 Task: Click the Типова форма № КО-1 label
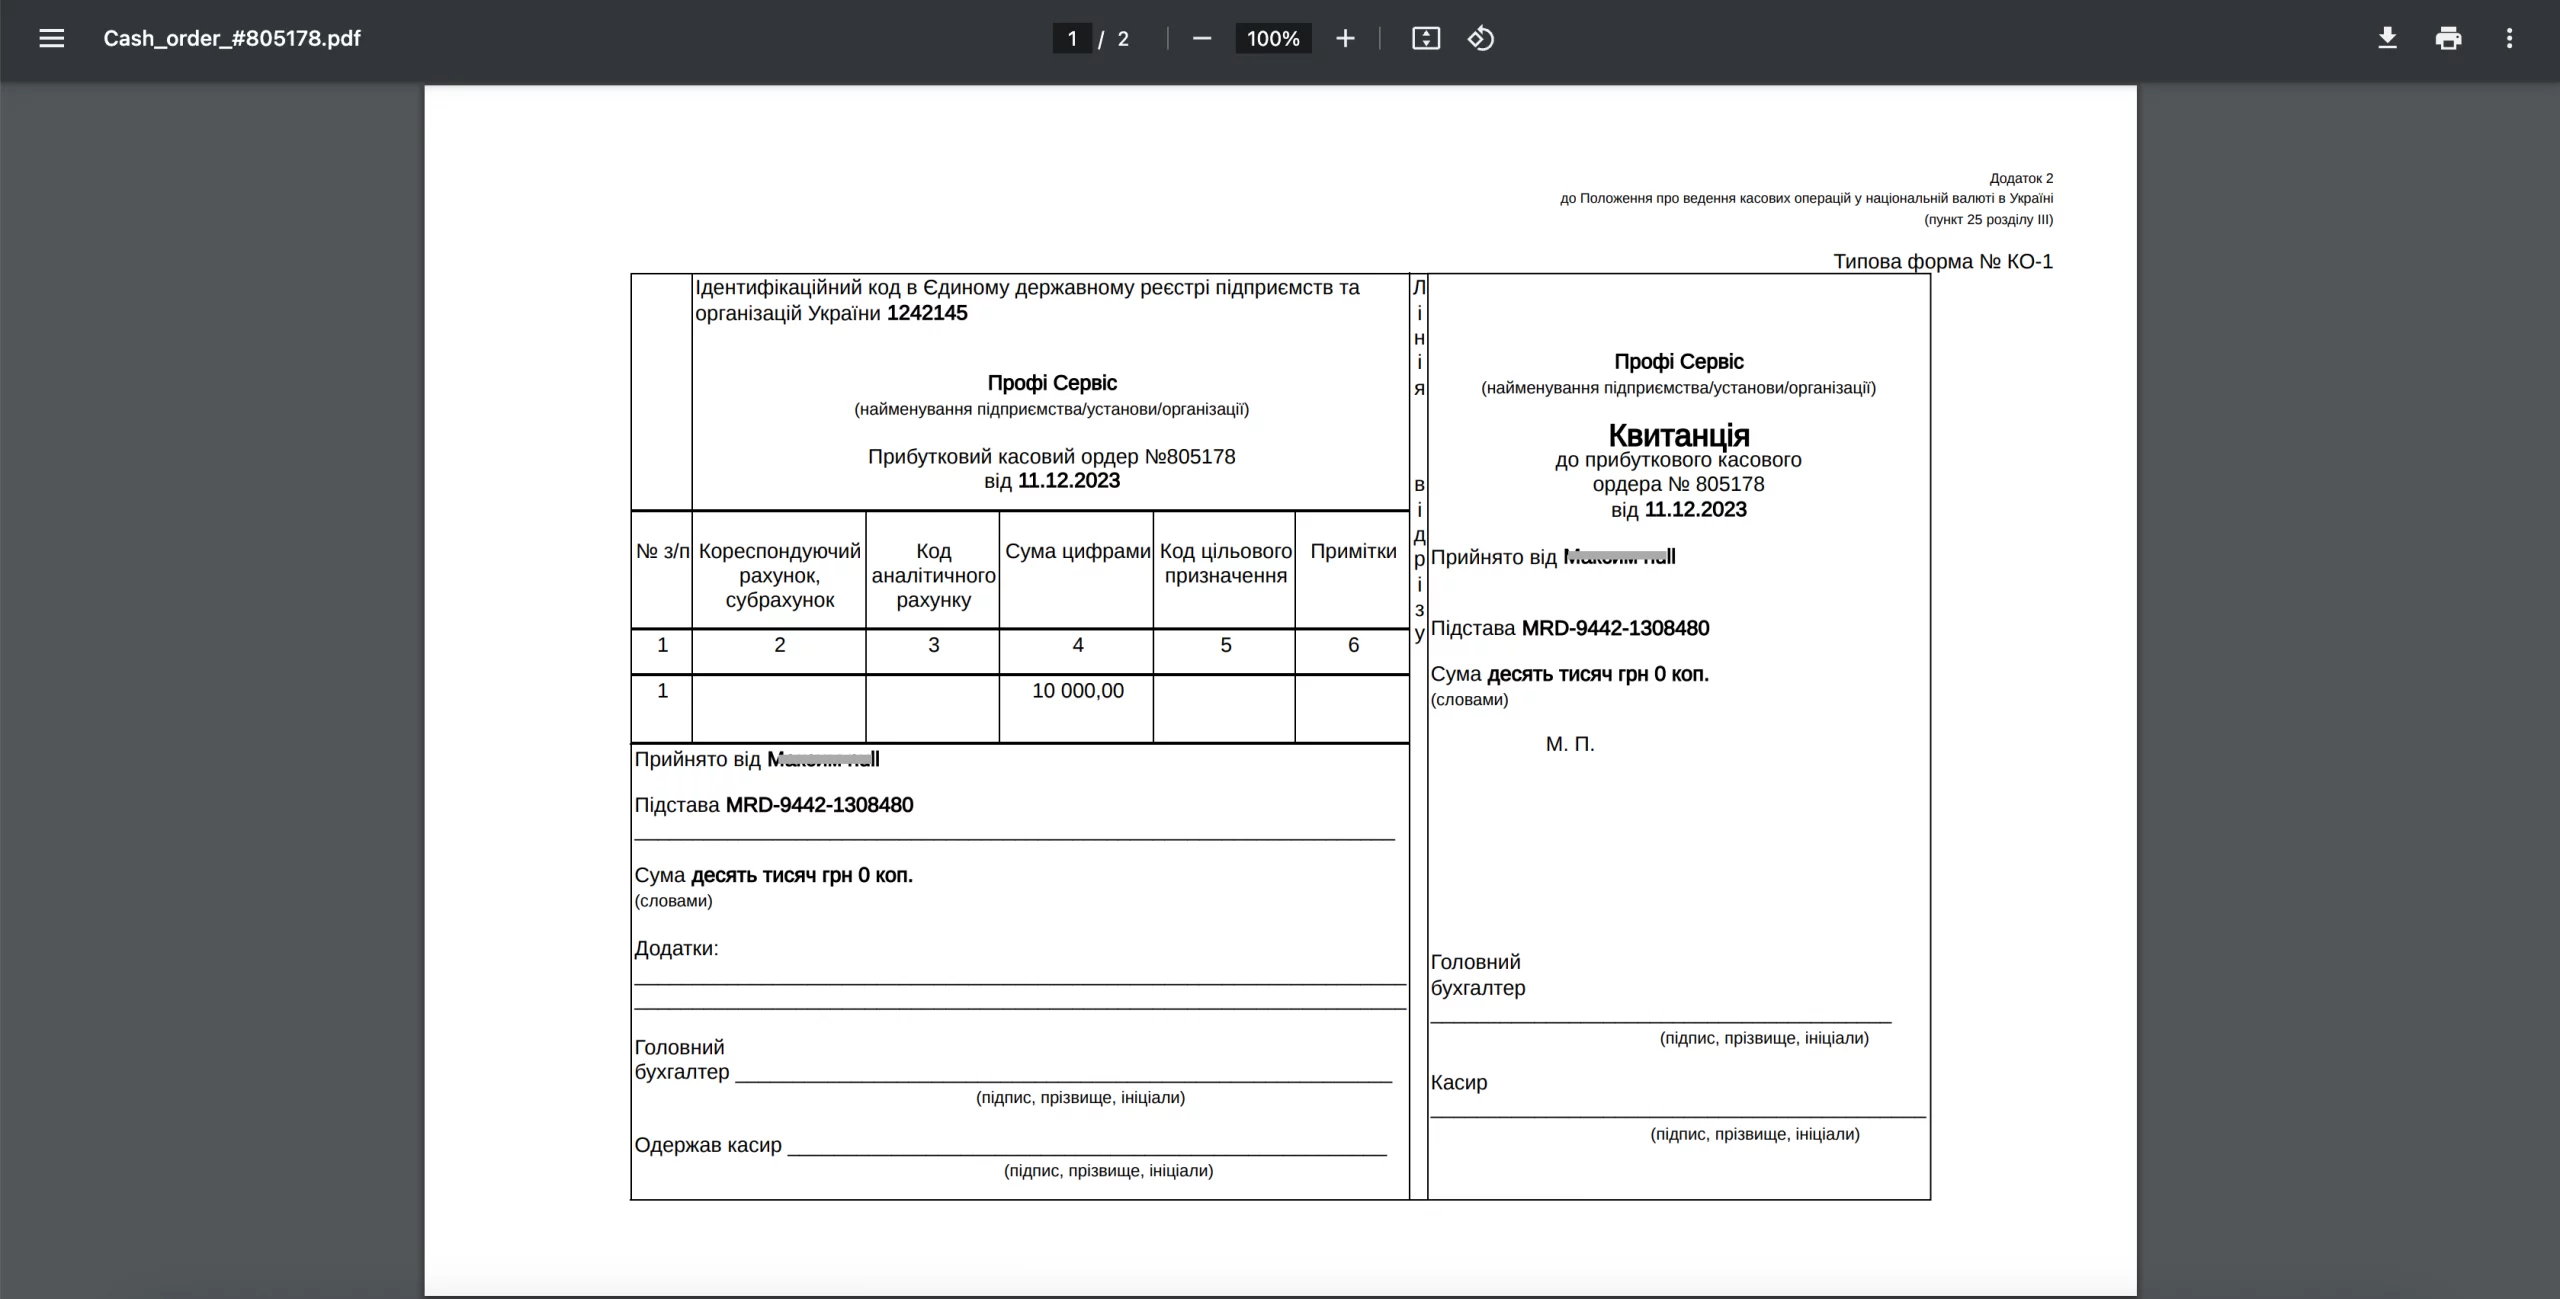pos(1942,261)
